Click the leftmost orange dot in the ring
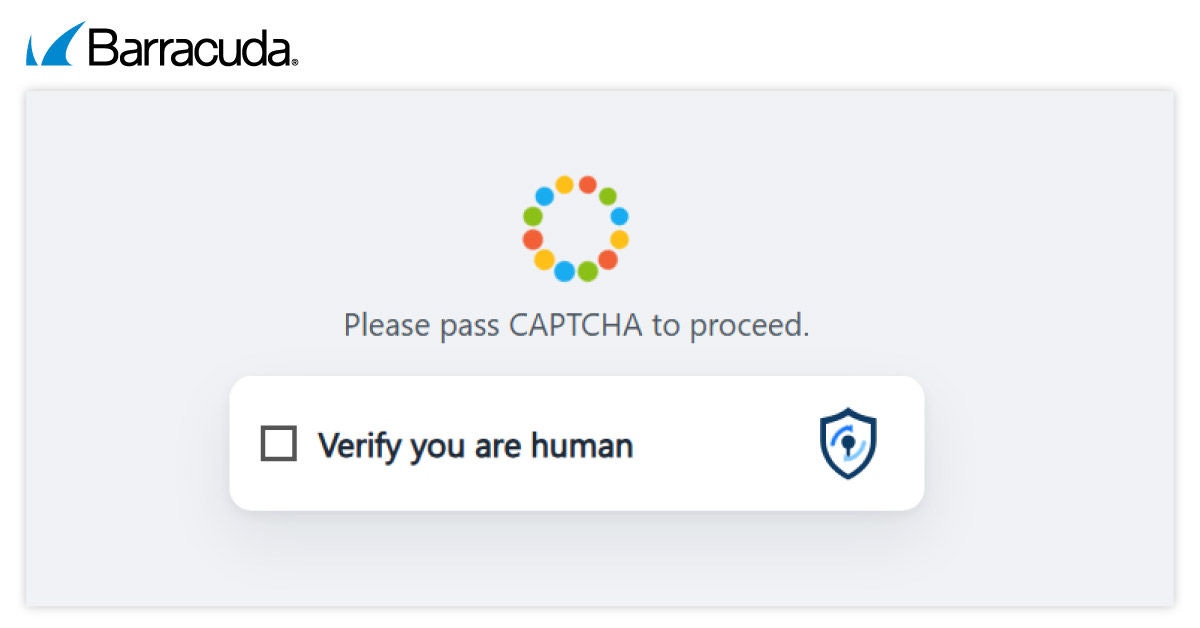 point(533,240)
